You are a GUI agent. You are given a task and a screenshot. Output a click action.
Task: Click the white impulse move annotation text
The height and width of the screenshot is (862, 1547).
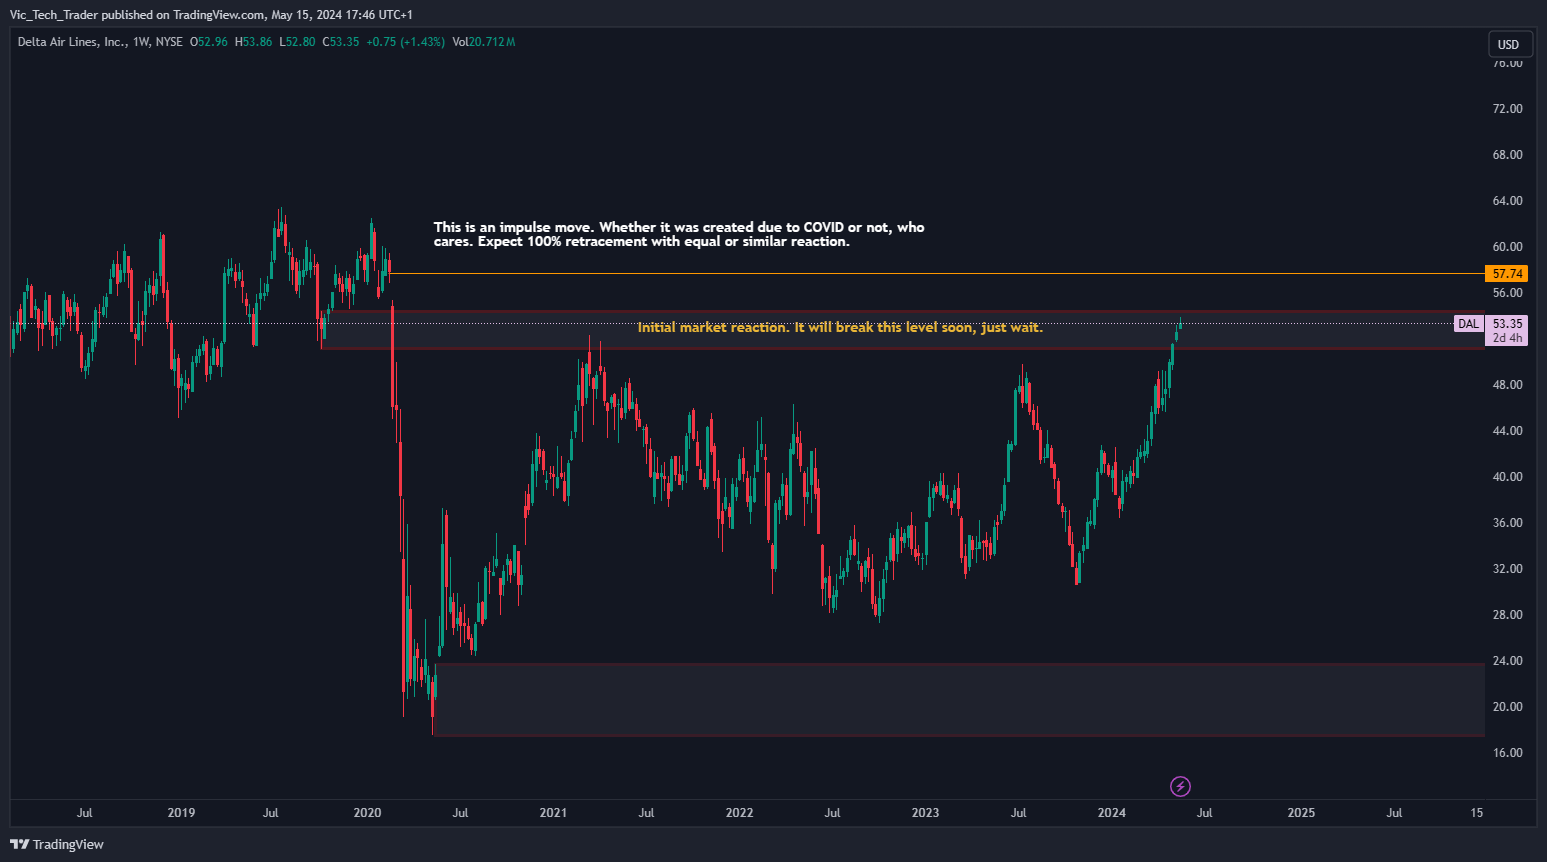coord(679,234)
